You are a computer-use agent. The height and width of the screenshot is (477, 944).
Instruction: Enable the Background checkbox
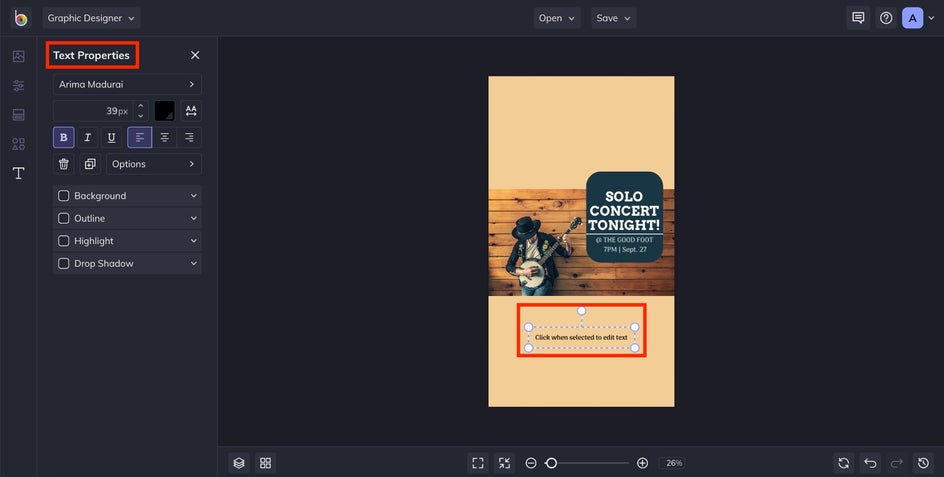point(63,196)
